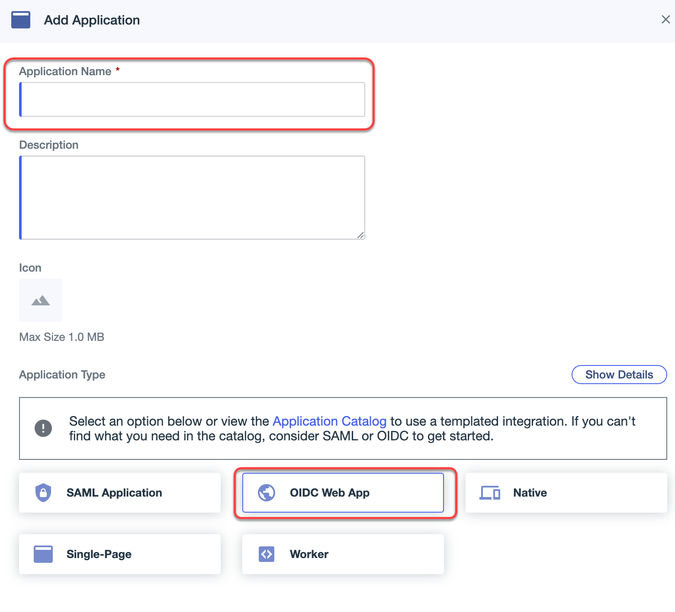The height and width of the screenshot is (612, 675).
Task: Click the Add Application title text
Action: [92, 20]
